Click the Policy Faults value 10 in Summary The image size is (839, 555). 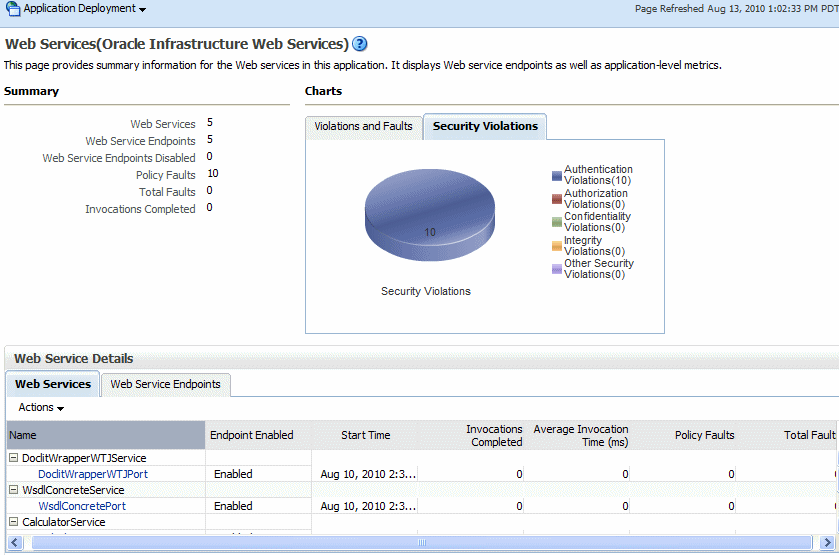(213, 173)
